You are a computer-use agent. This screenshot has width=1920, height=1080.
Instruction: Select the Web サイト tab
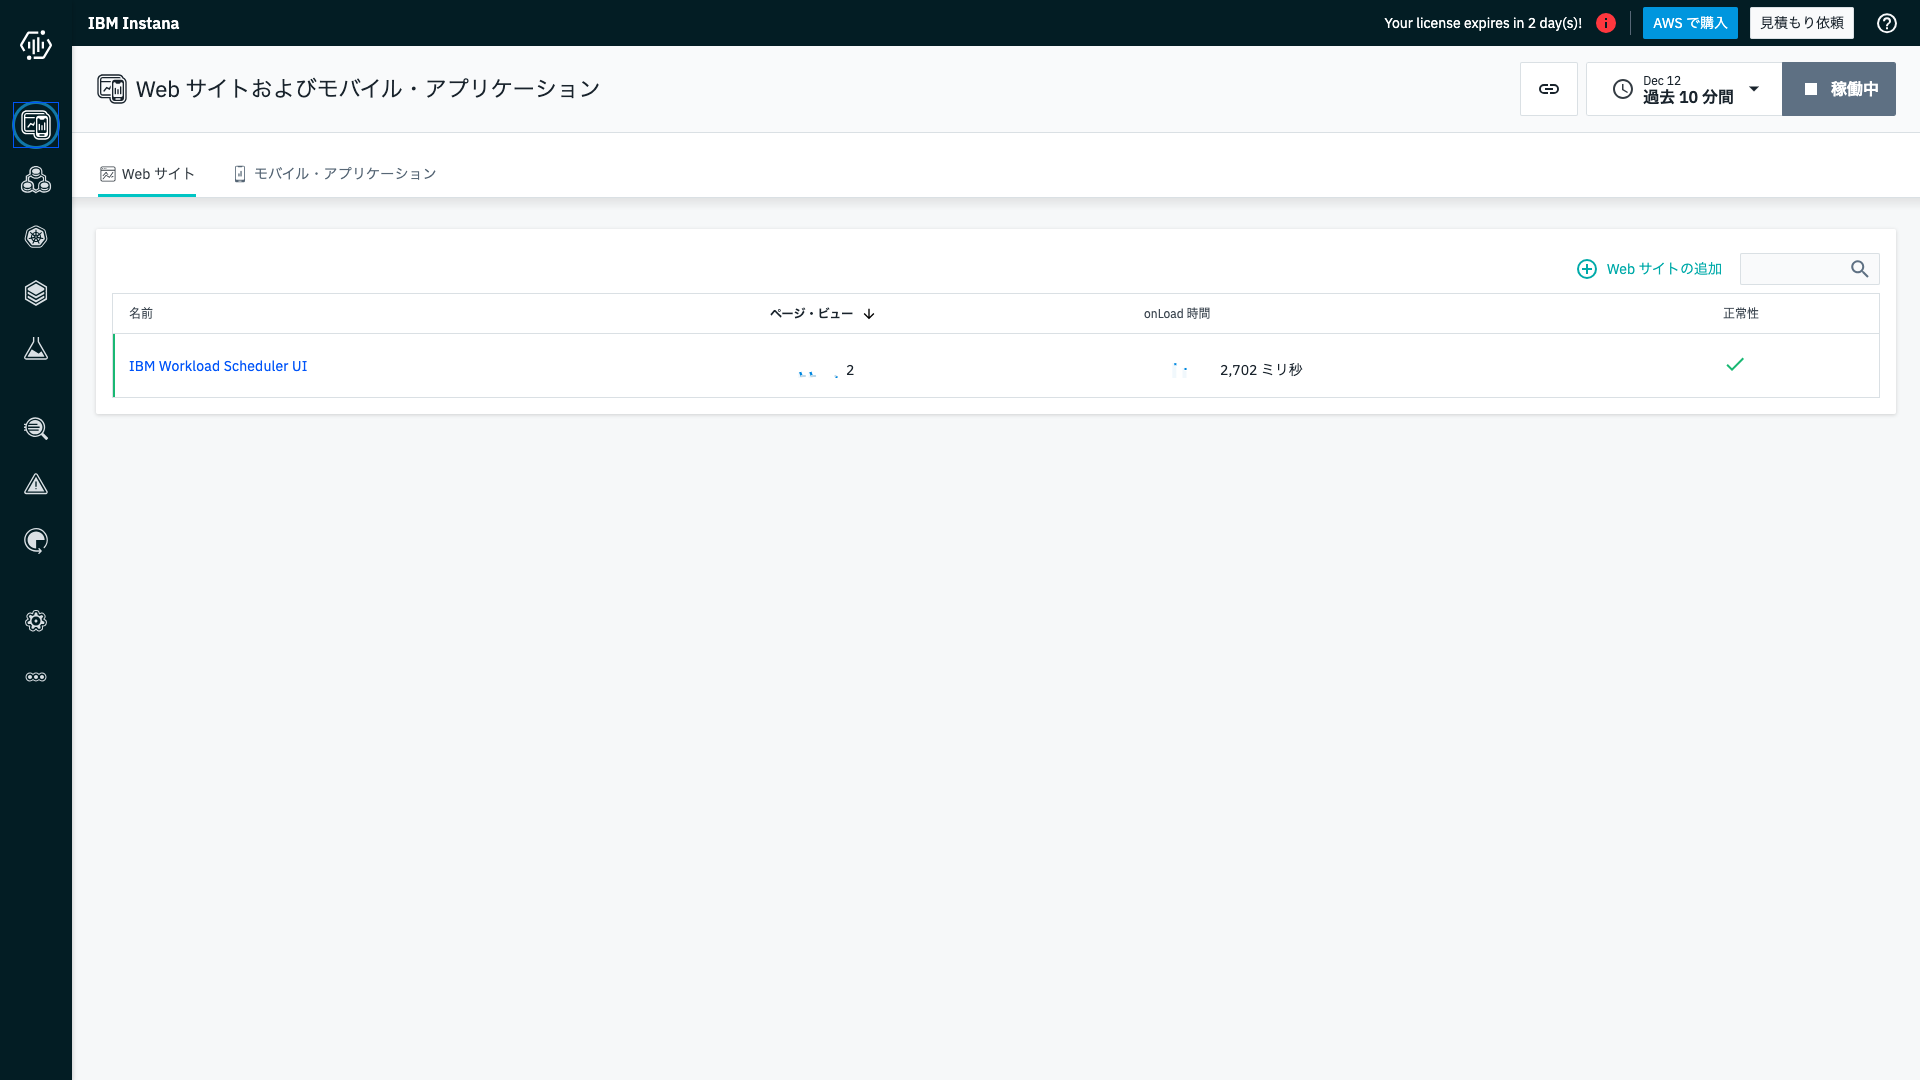146,173
